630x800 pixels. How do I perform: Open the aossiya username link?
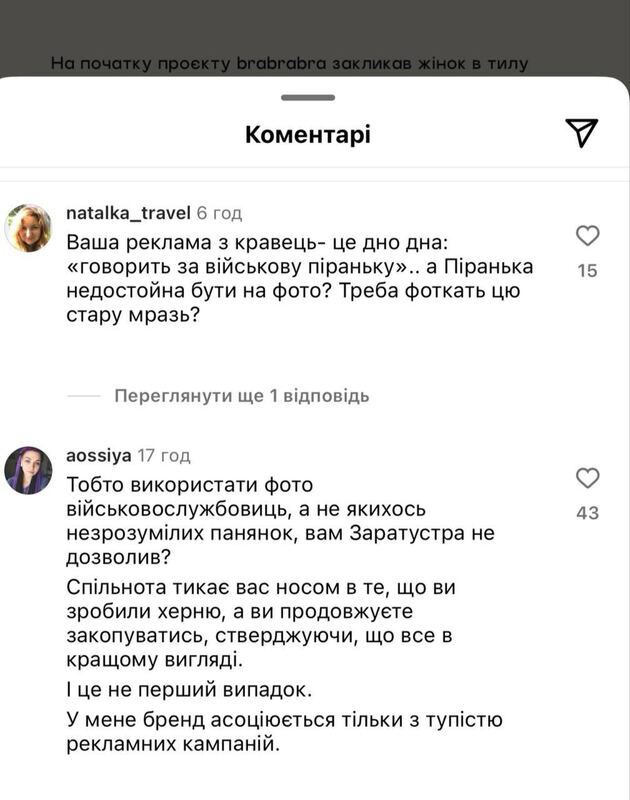[x=98, y=455]
